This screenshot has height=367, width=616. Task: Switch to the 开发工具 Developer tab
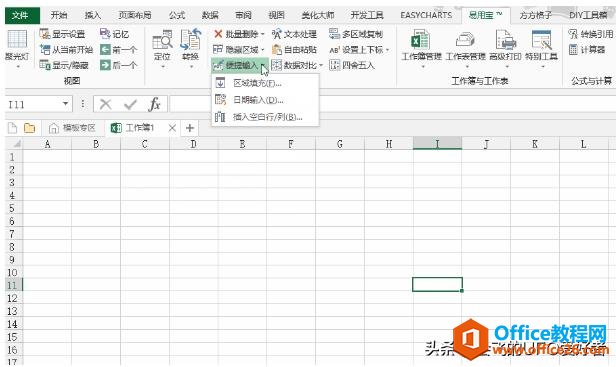click(367, 15)
